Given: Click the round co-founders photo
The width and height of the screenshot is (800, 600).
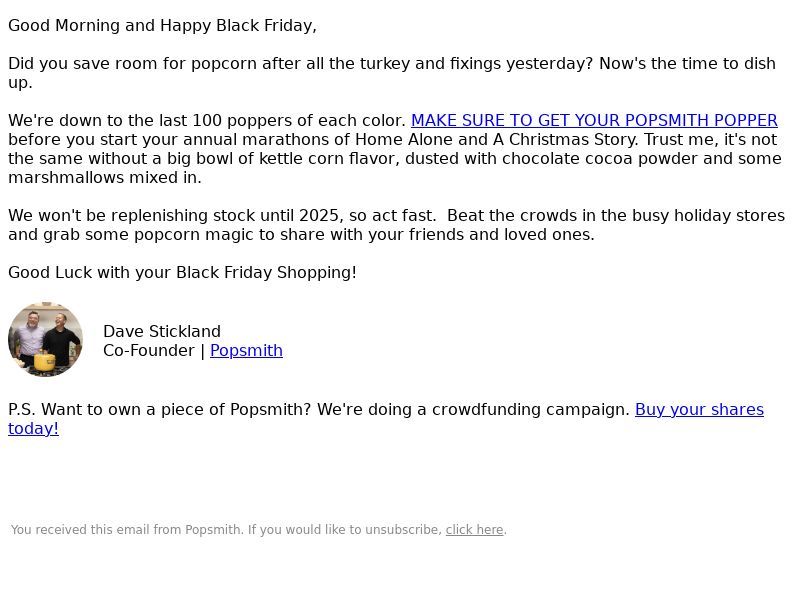Looking at the screenshot, I should click(x=45, y=339).
